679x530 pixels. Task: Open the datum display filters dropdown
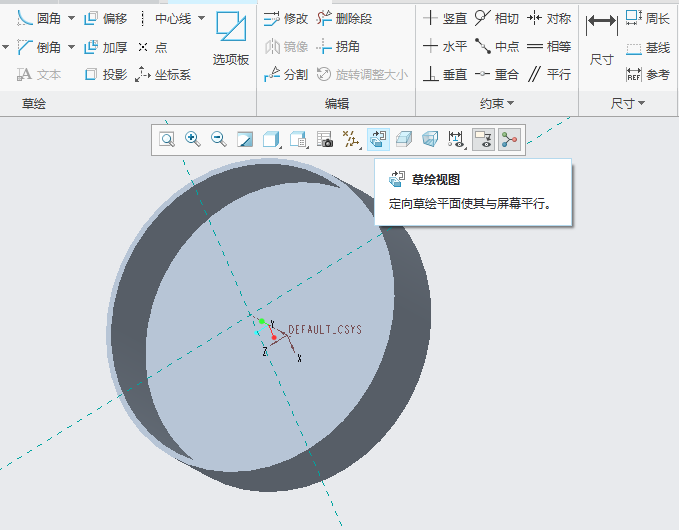pyautogui.click(x=352, y=139)
